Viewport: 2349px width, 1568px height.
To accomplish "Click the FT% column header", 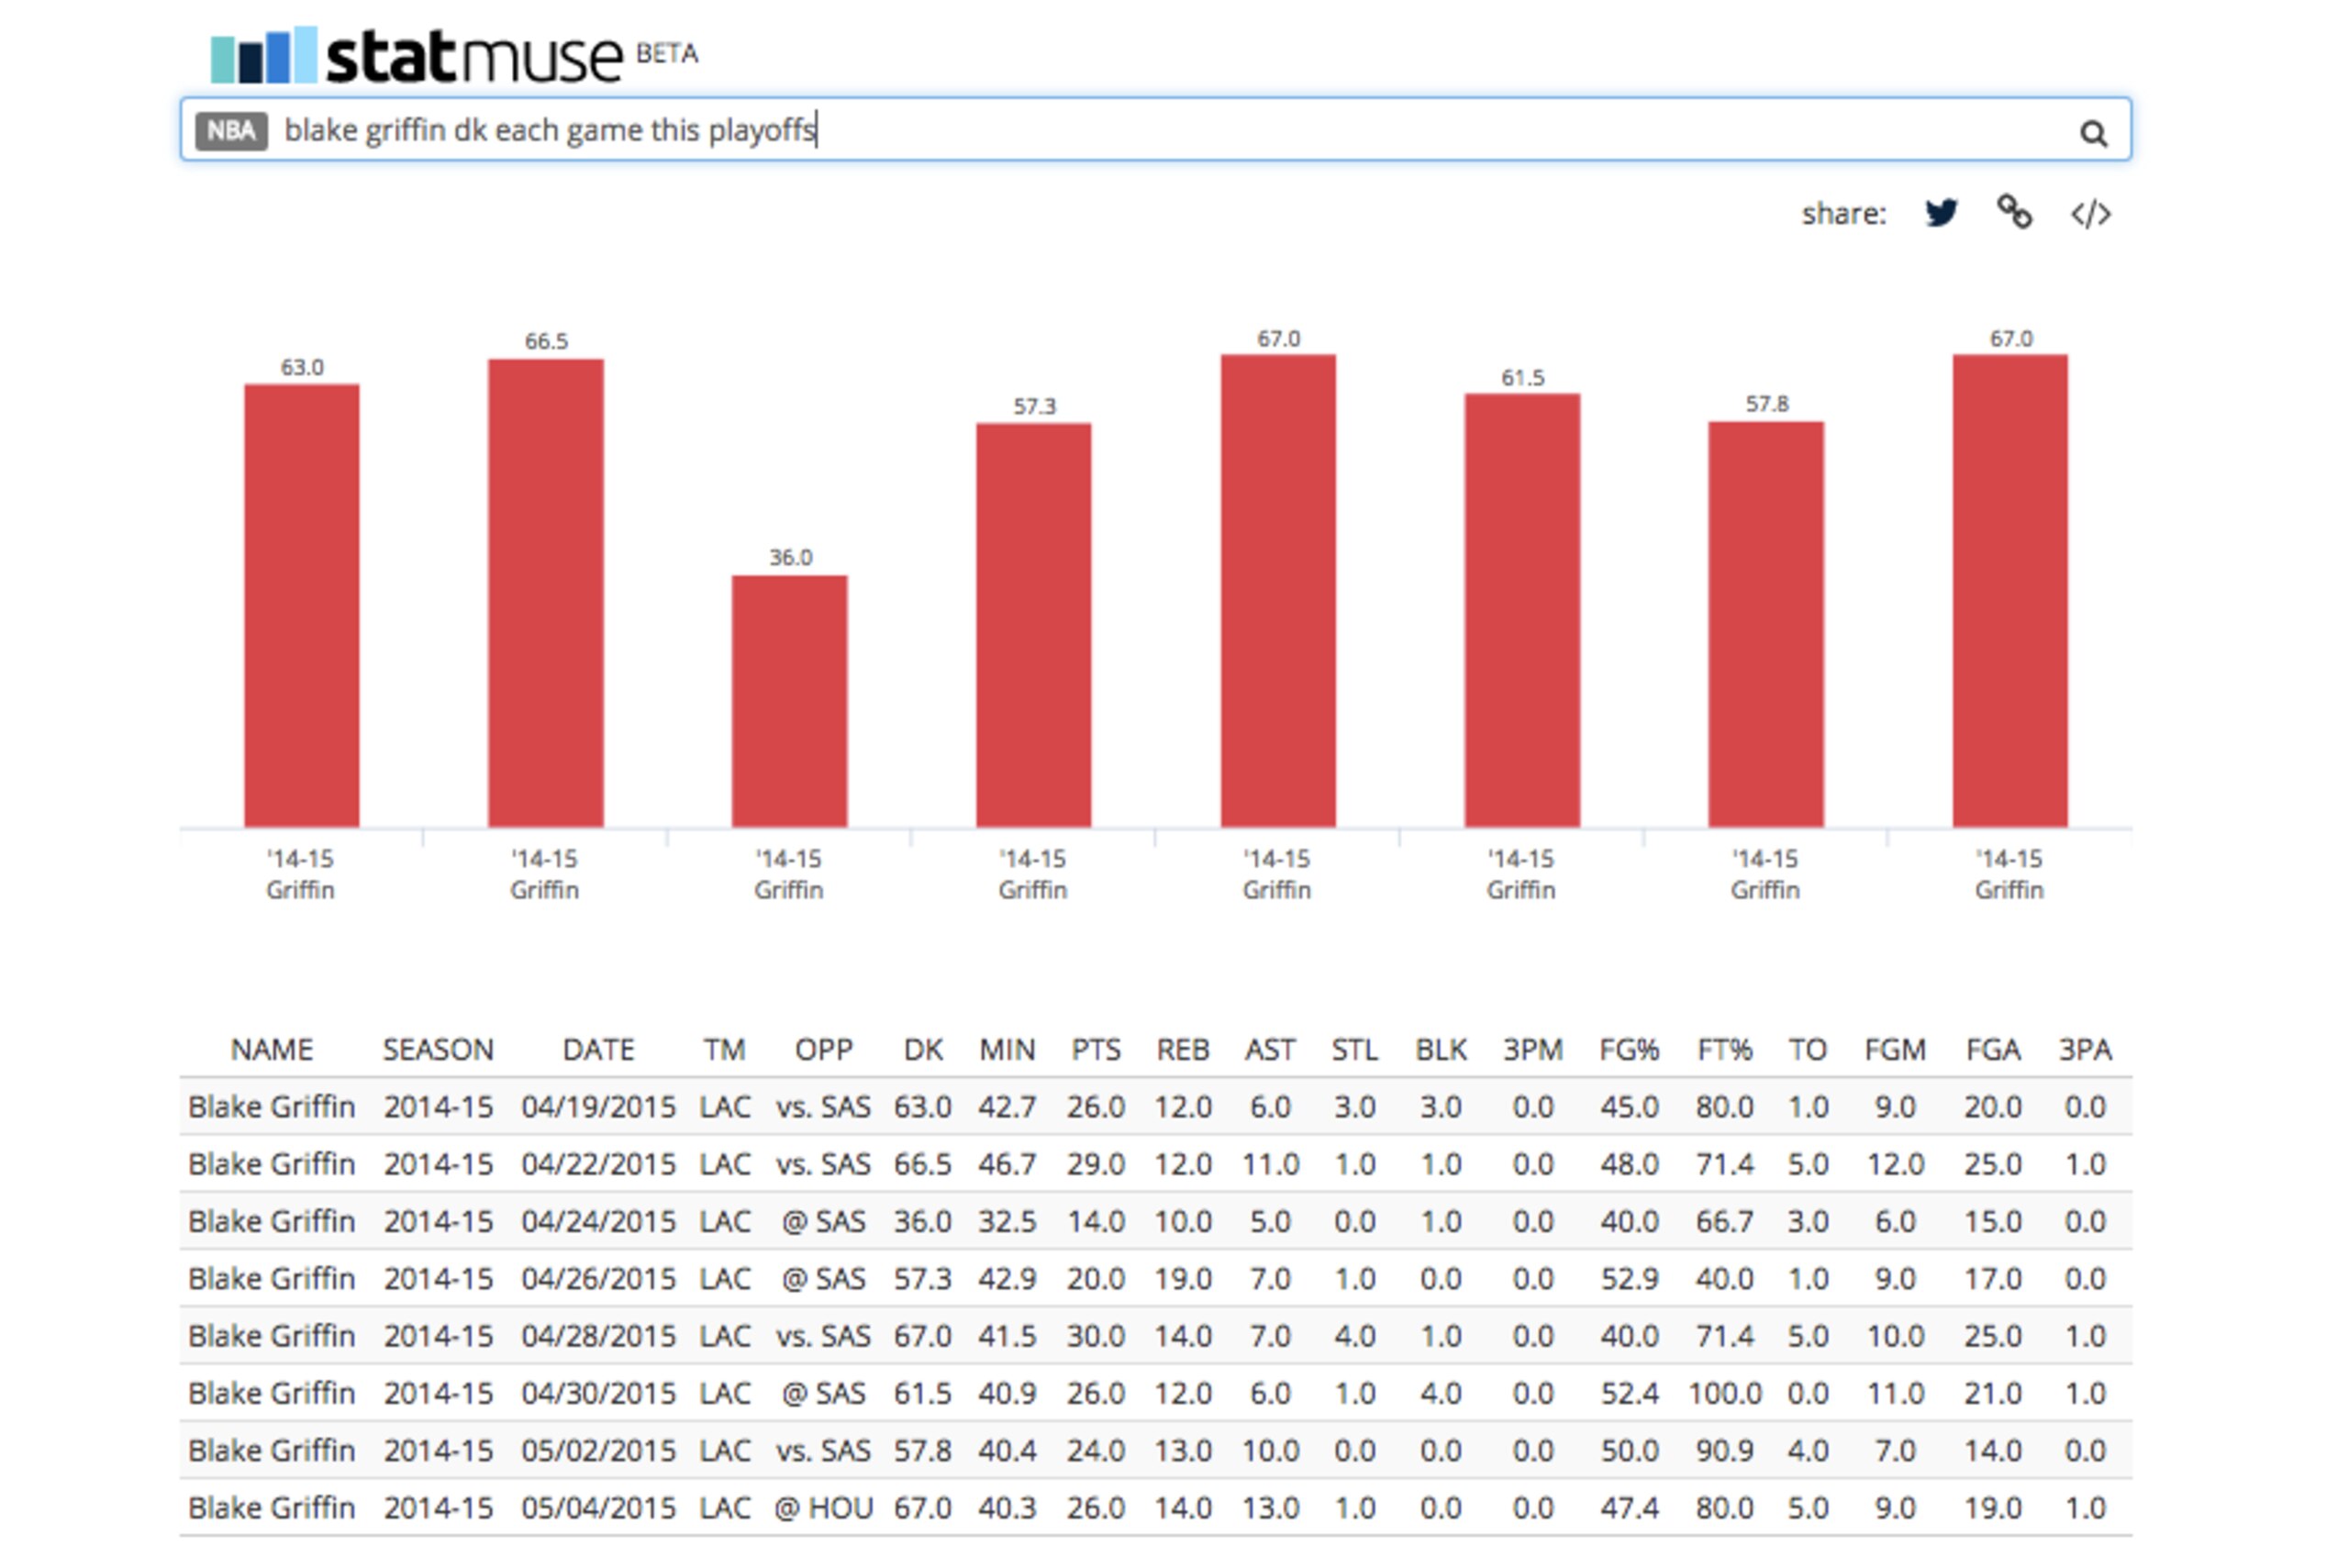I will [1725, 1049].
